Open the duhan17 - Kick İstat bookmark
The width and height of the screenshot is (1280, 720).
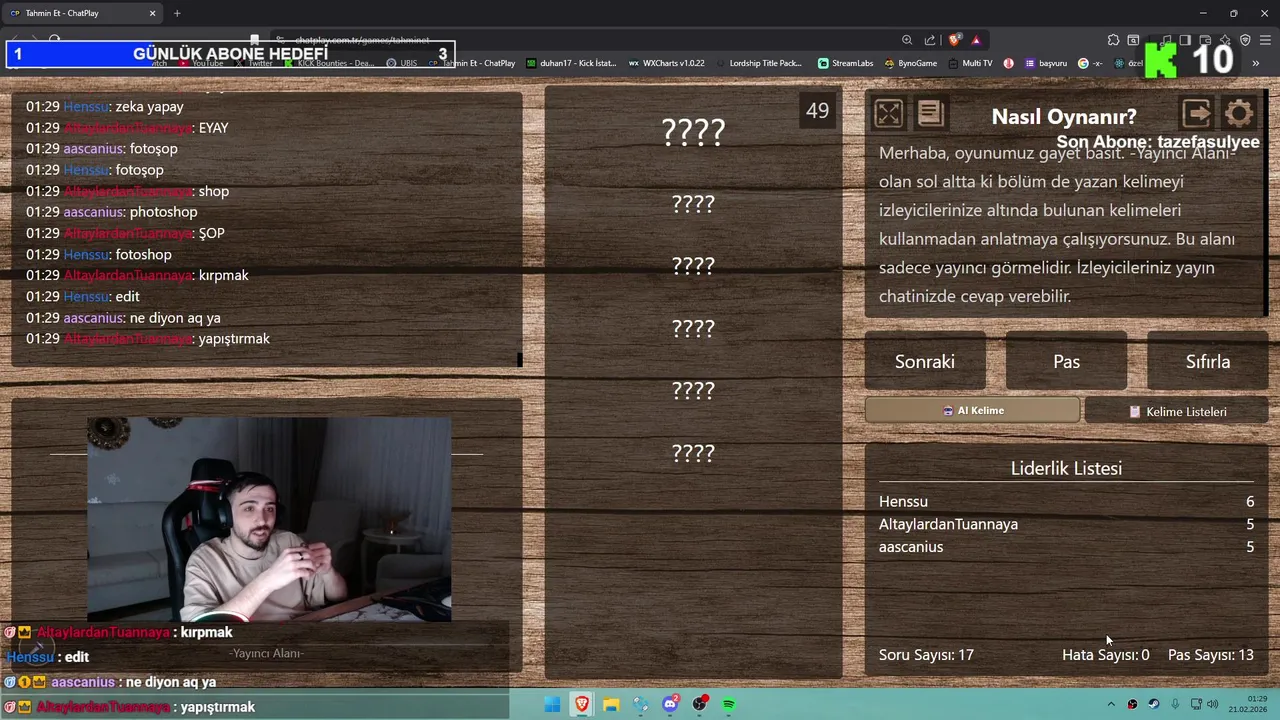point(571,63)
